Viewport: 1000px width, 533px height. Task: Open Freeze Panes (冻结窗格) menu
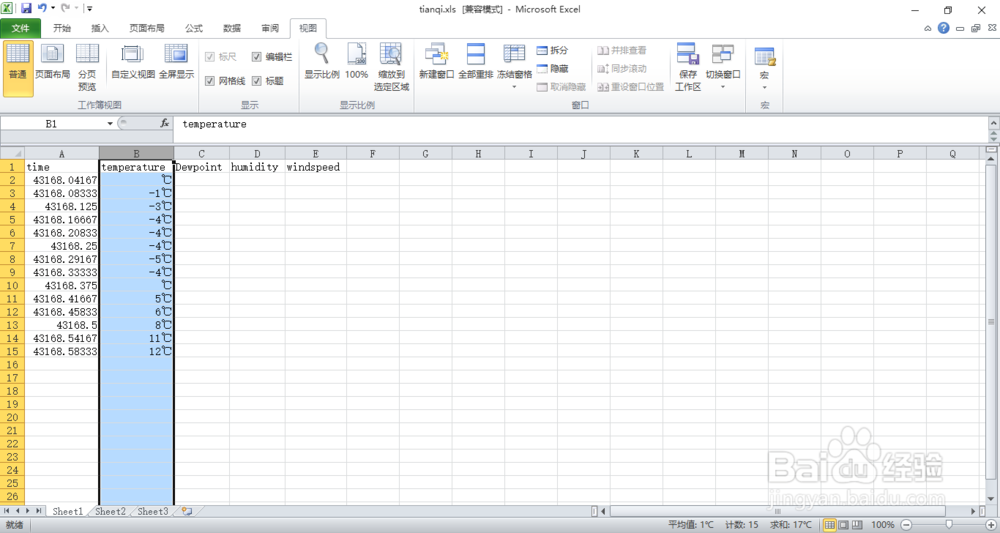tap(514, 66)
